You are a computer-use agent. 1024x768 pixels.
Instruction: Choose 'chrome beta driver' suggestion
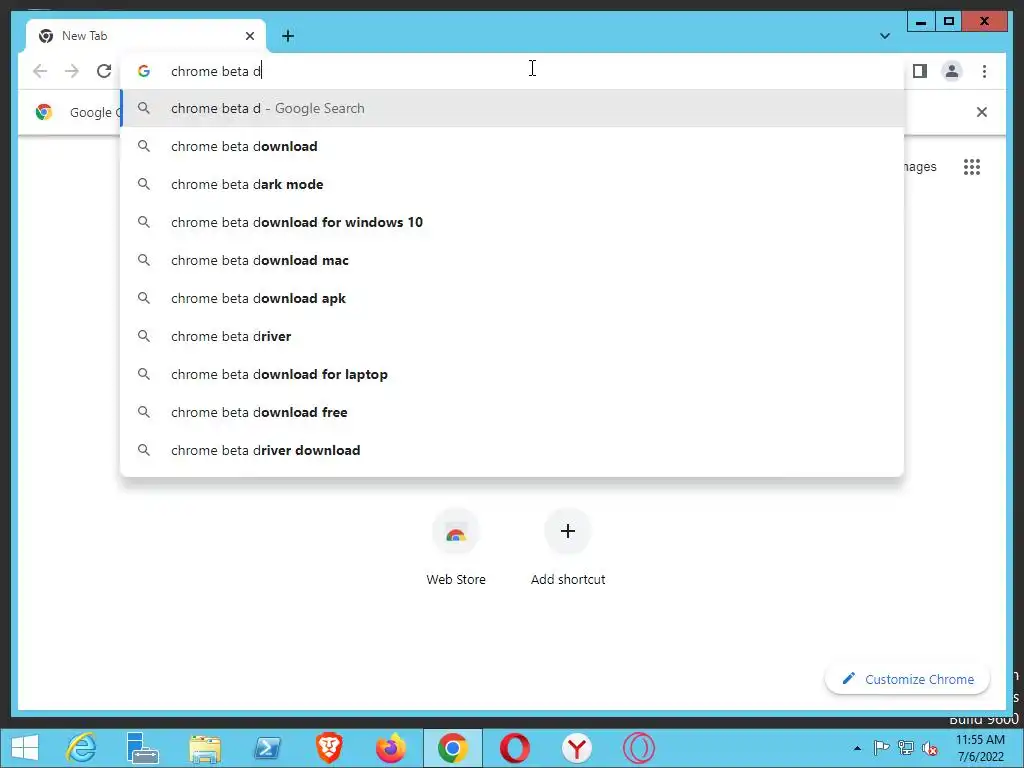tap(513, 336)
